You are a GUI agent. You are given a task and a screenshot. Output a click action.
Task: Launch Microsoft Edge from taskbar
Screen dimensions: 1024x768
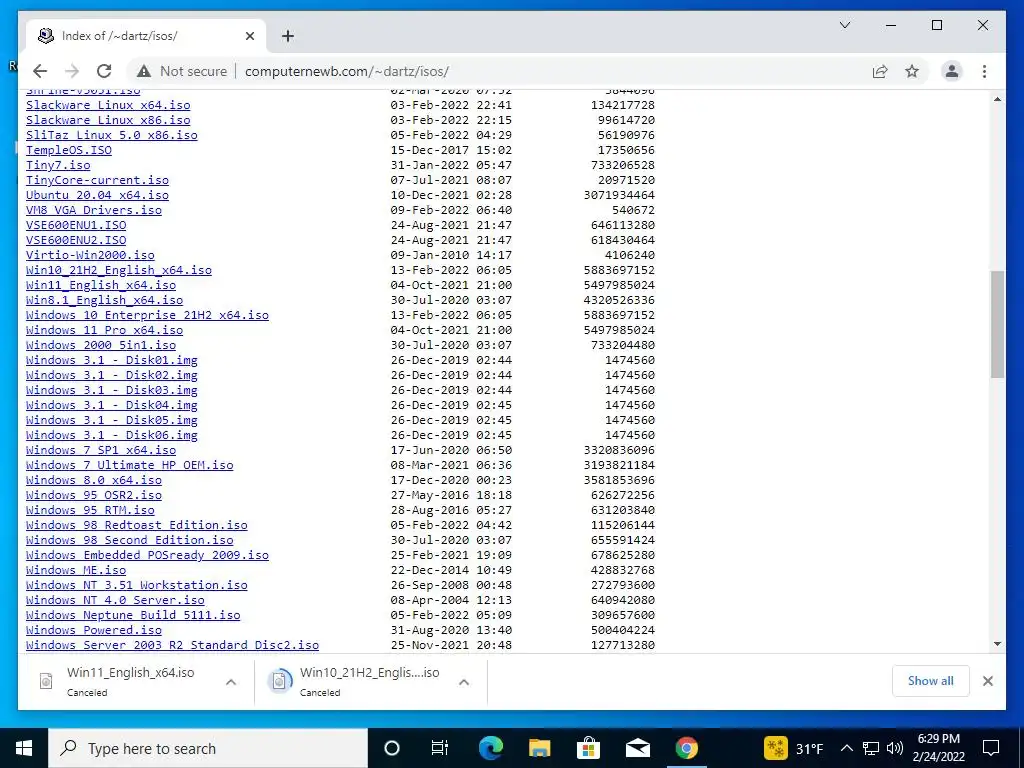tap(490, 748)
